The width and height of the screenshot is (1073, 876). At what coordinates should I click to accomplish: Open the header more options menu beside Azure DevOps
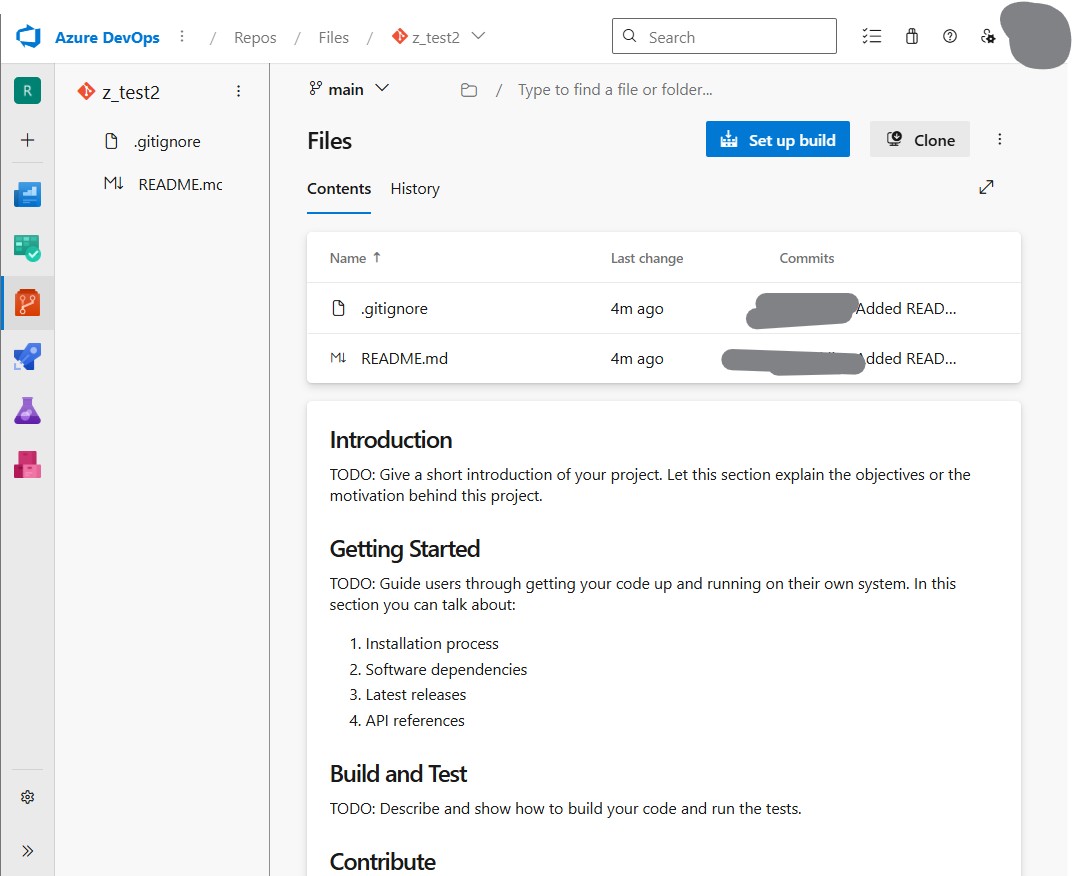(182, 36)
